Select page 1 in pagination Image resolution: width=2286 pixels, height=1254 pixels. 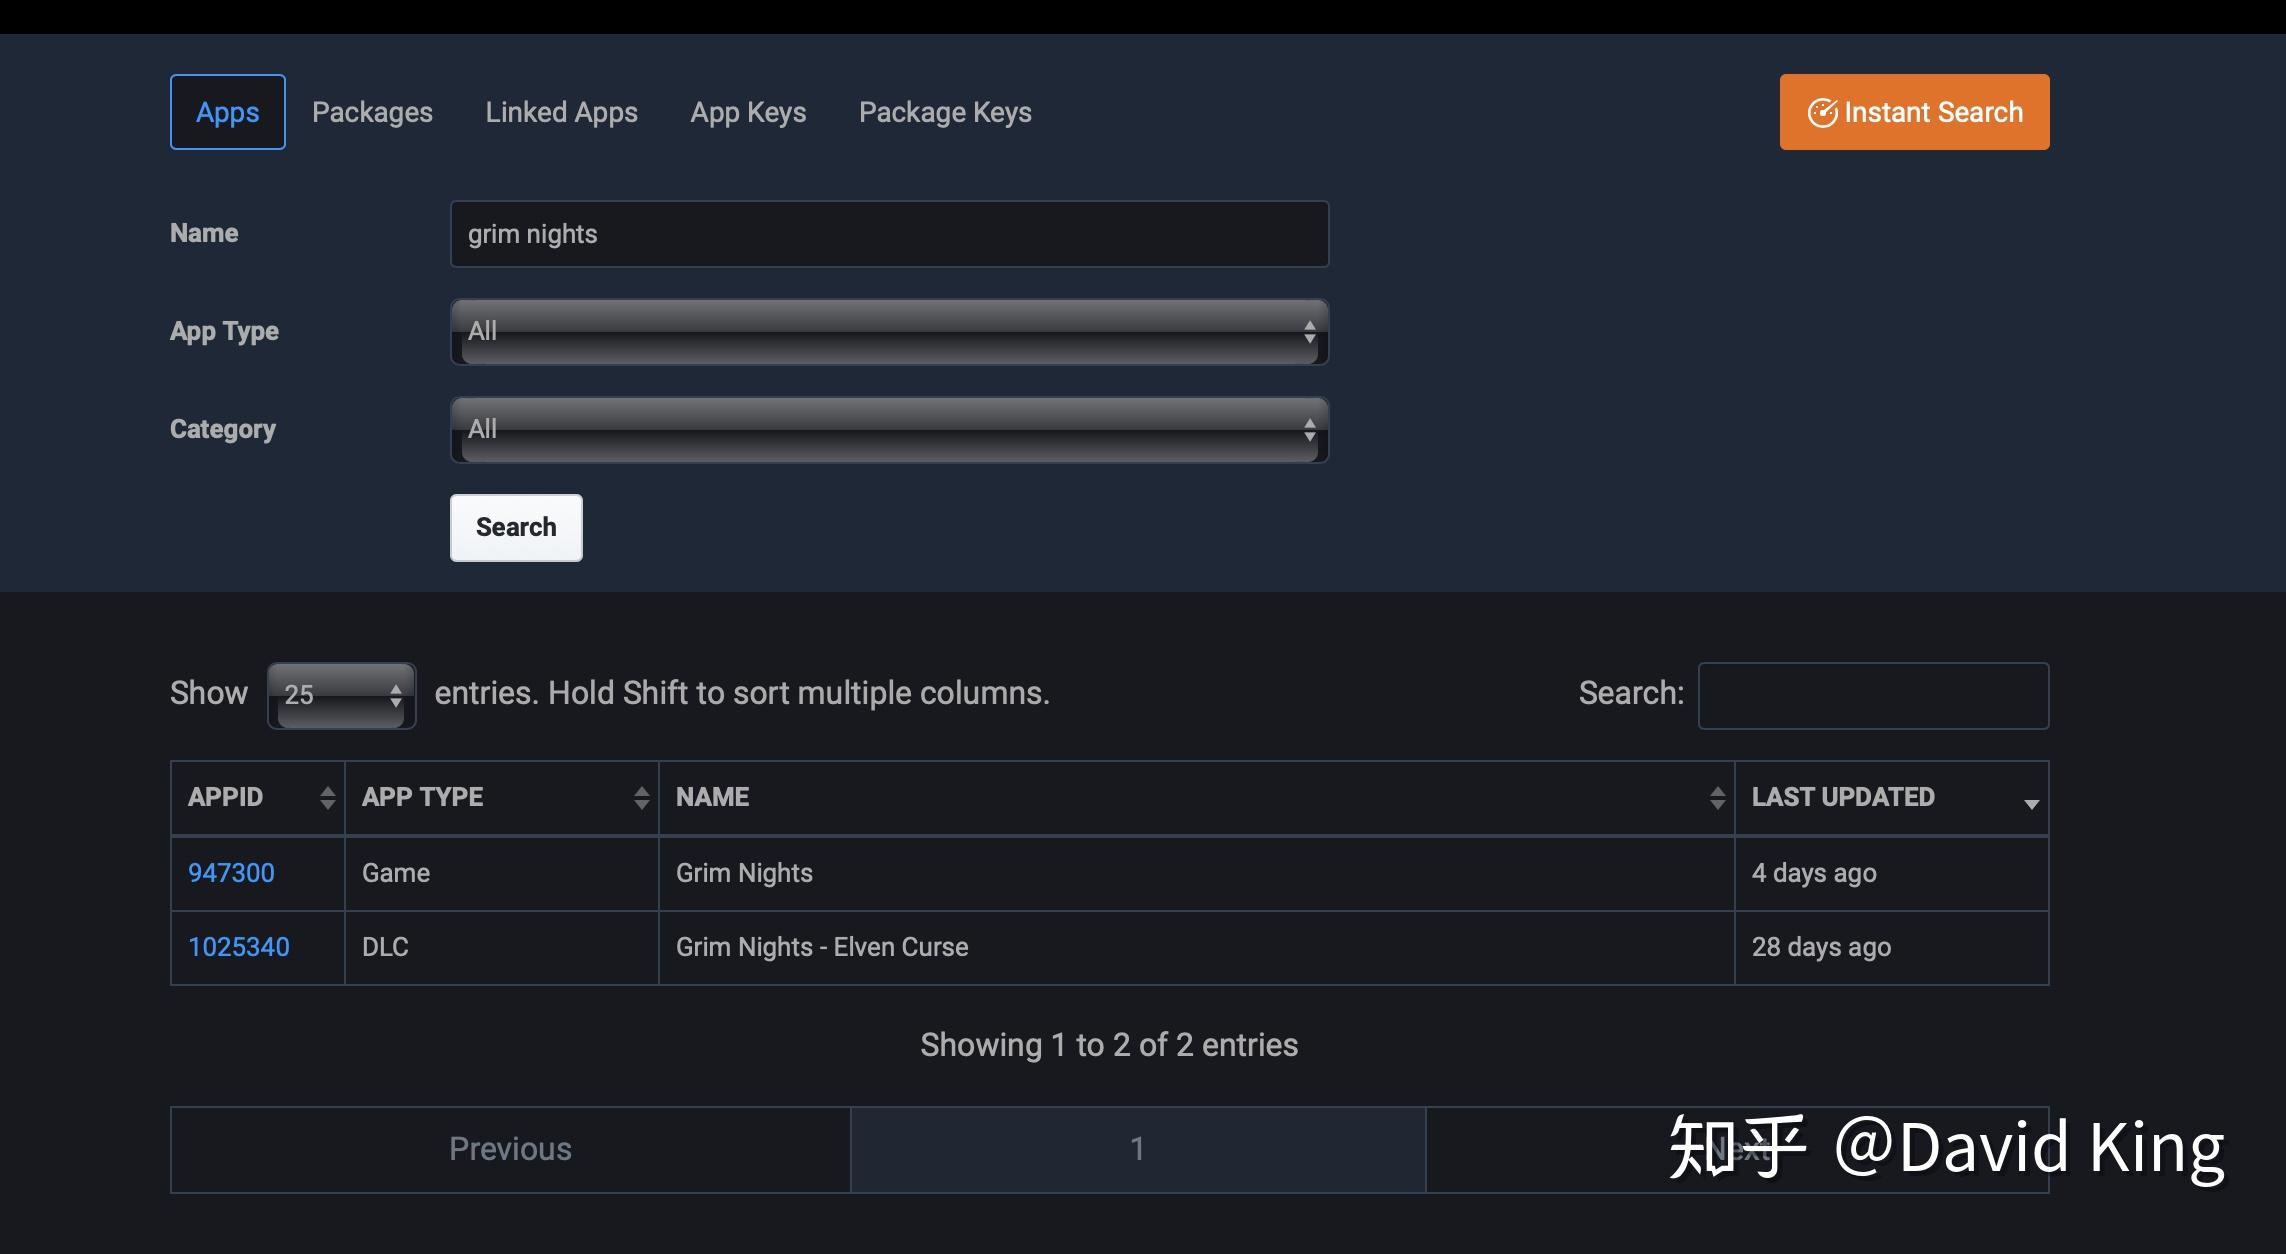pyautogui.click(x=1137, y=1149)
